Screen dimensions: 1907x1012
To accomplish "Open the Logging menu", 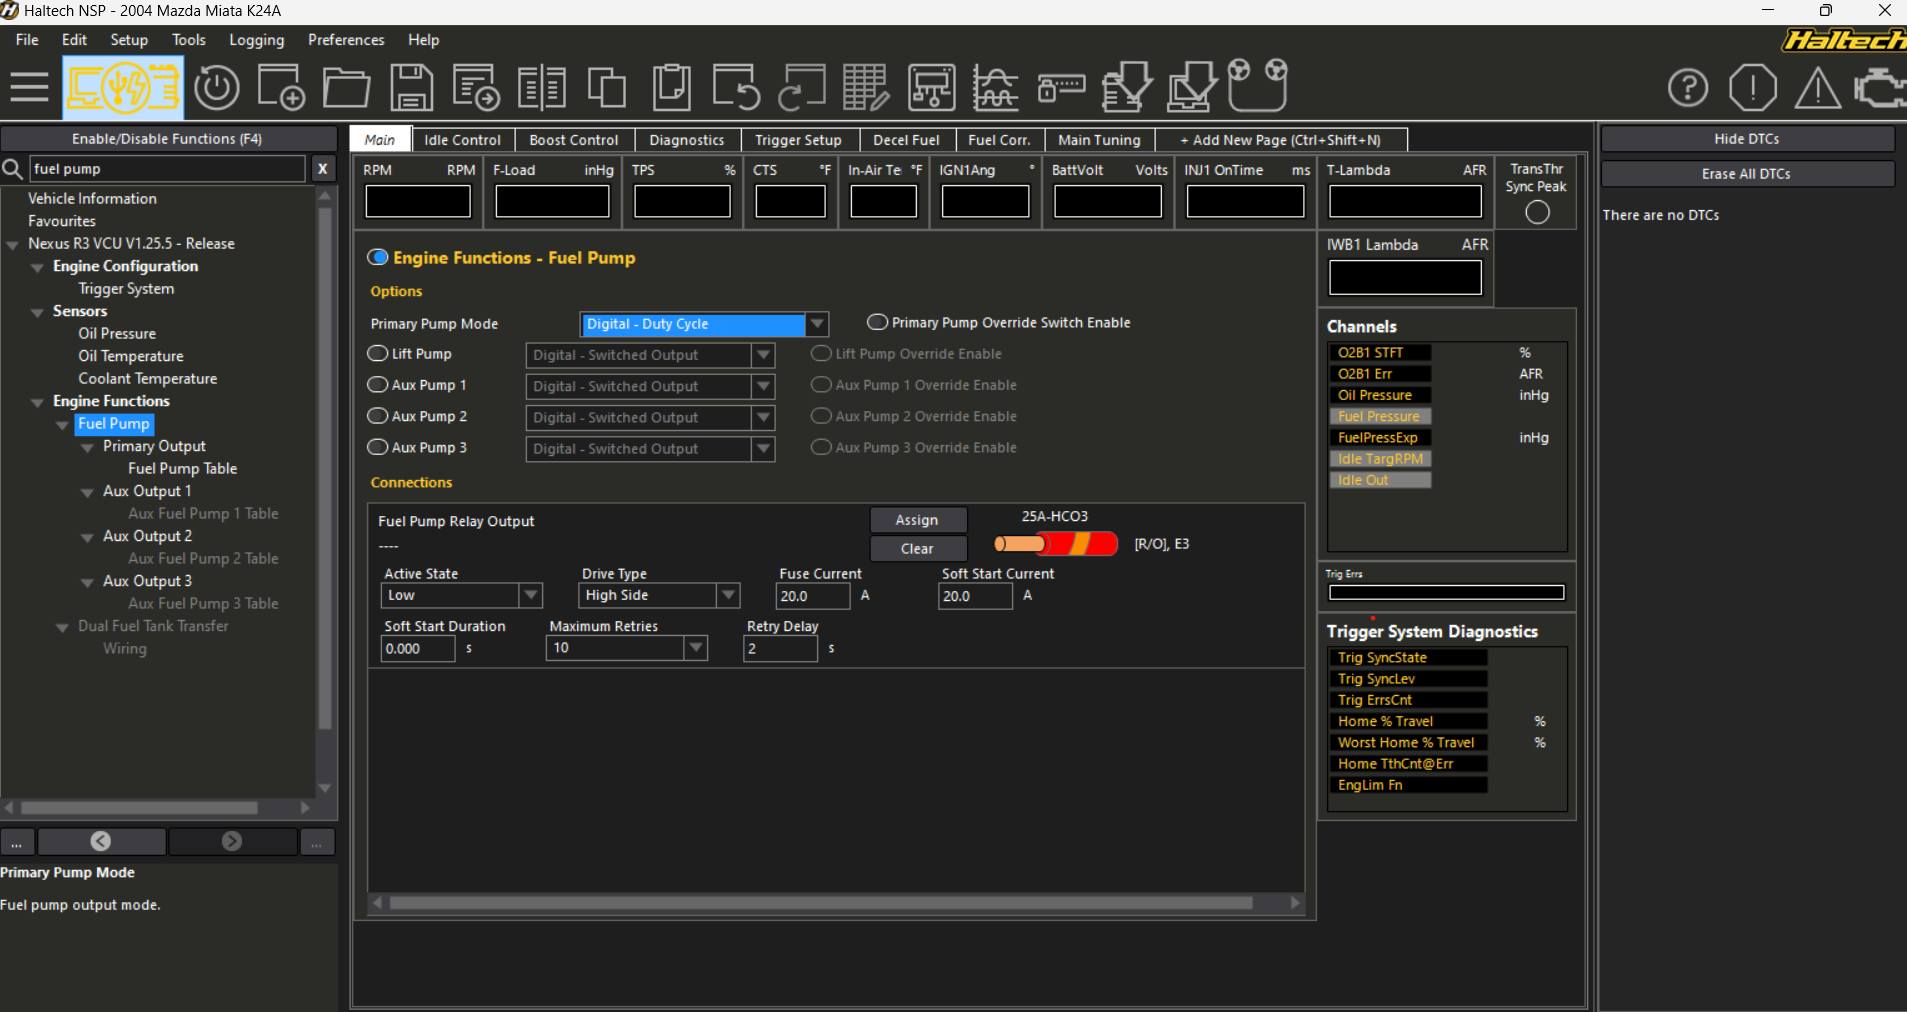I will pyautogui.click(x=257, y=40).
